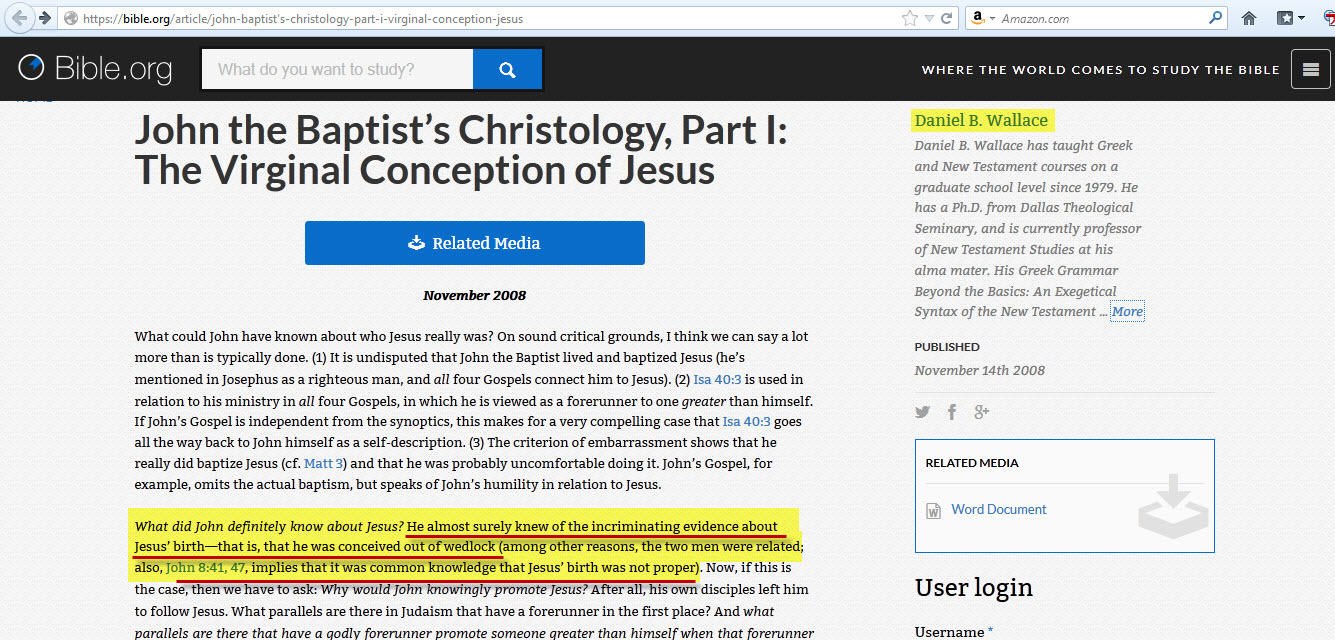Expand the bookmarks menu dropdown
1335x640 pixels.
(1301, 18)
